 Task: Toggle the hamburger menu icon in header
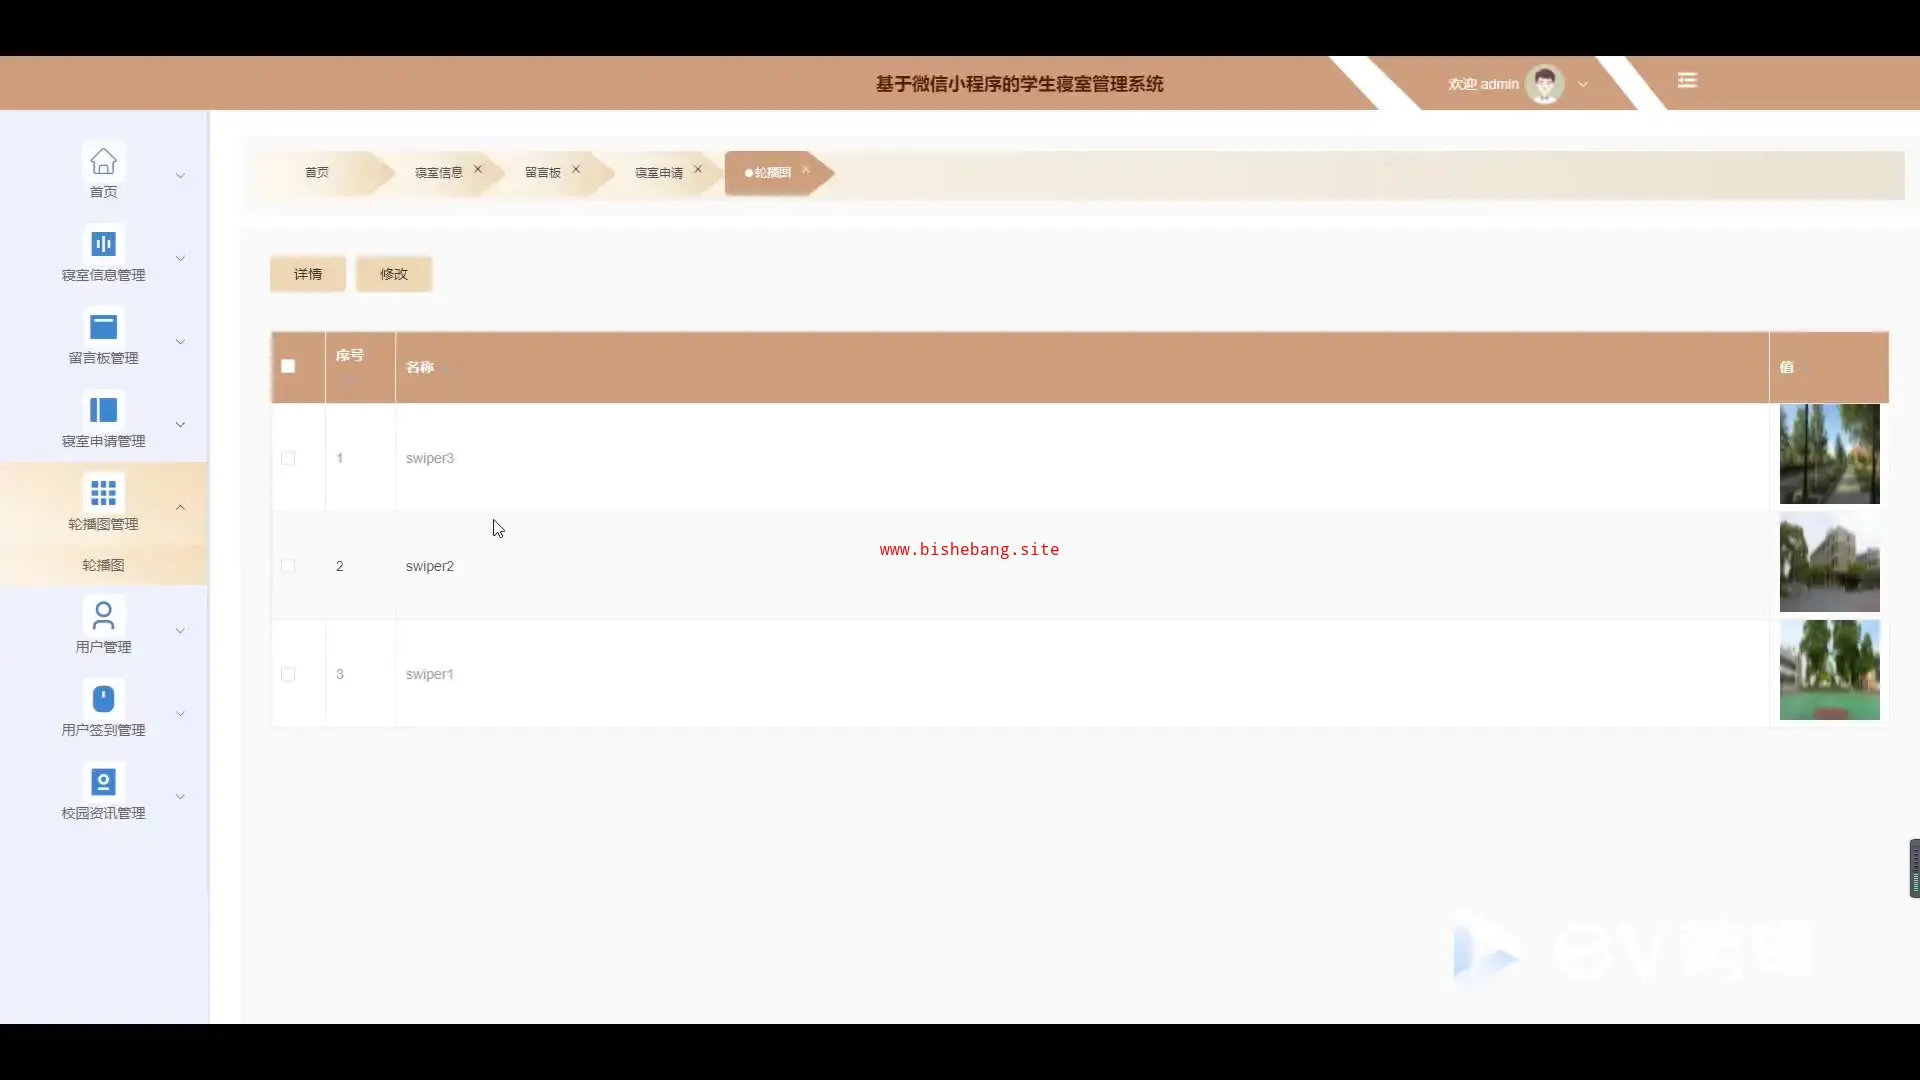(x=1687, y=81)
